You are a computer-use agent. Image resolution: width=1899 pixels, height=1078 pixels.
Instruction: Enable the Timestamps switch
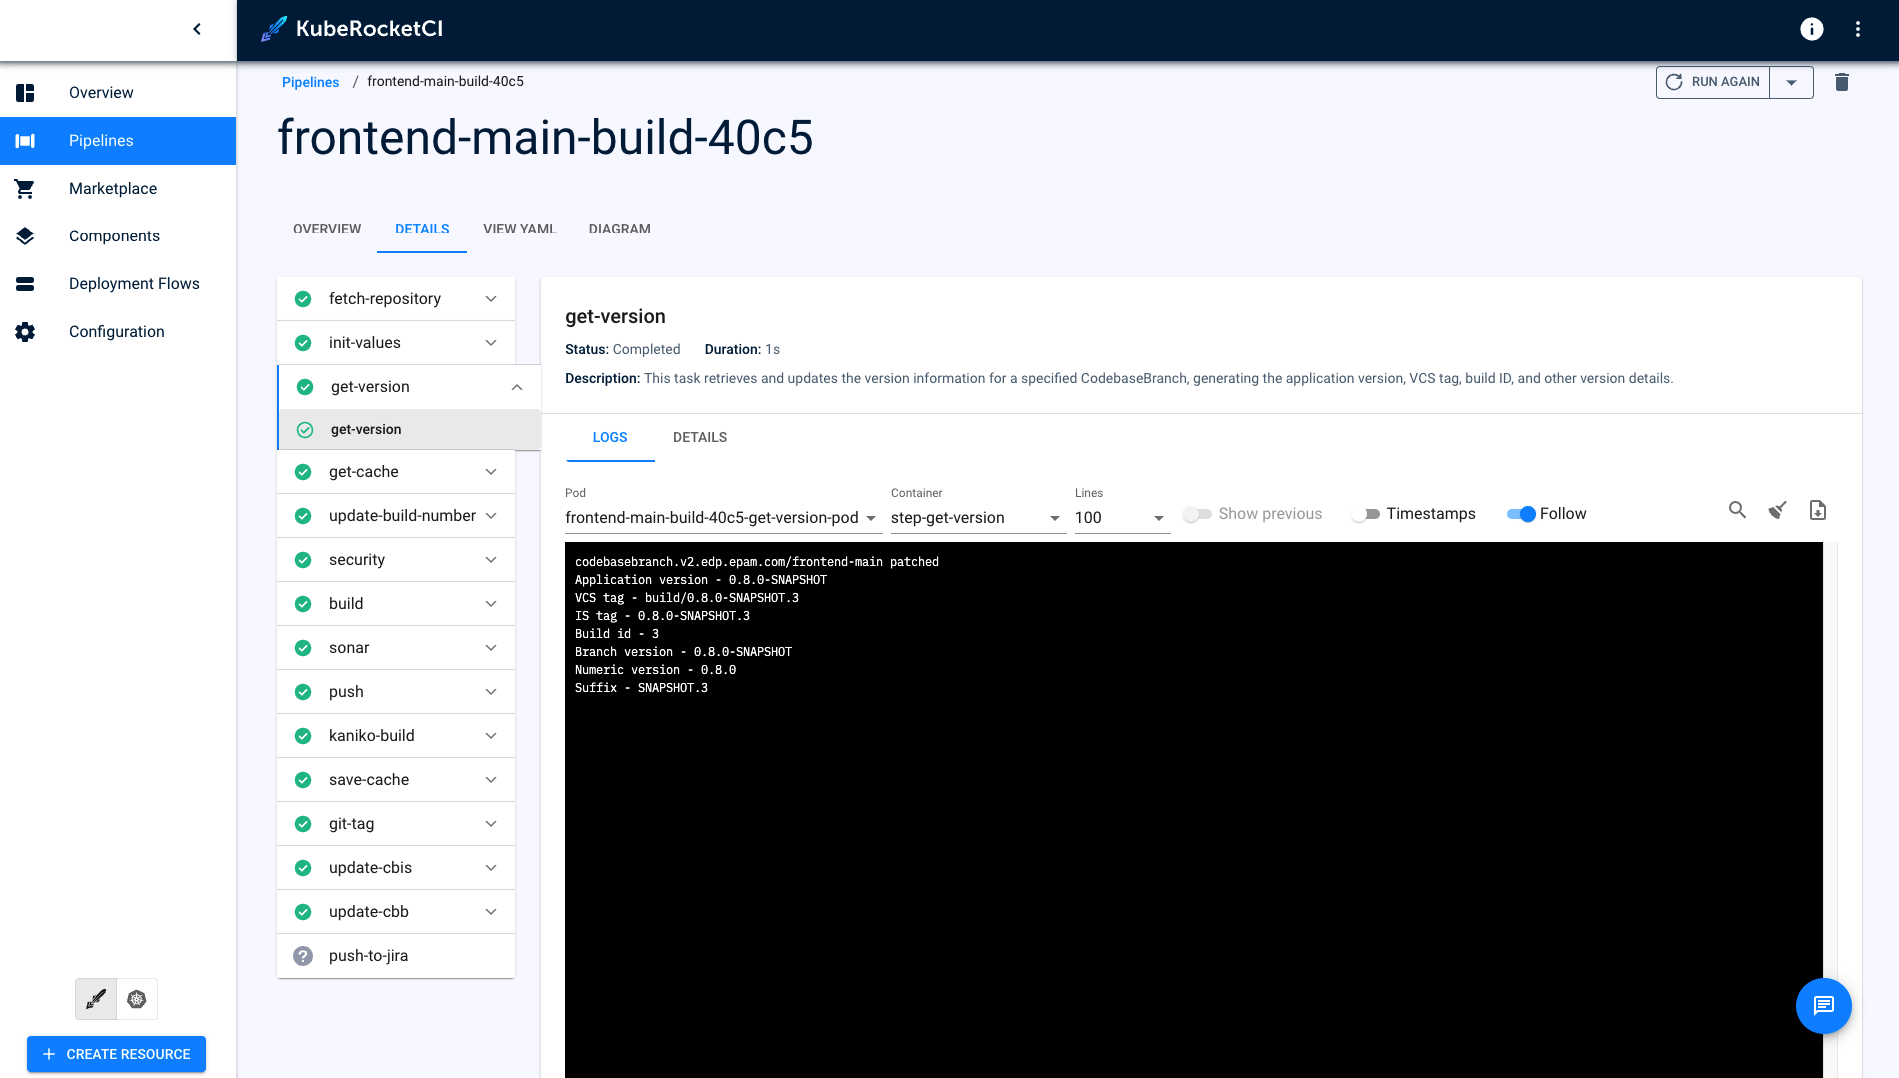point(1365,514)
